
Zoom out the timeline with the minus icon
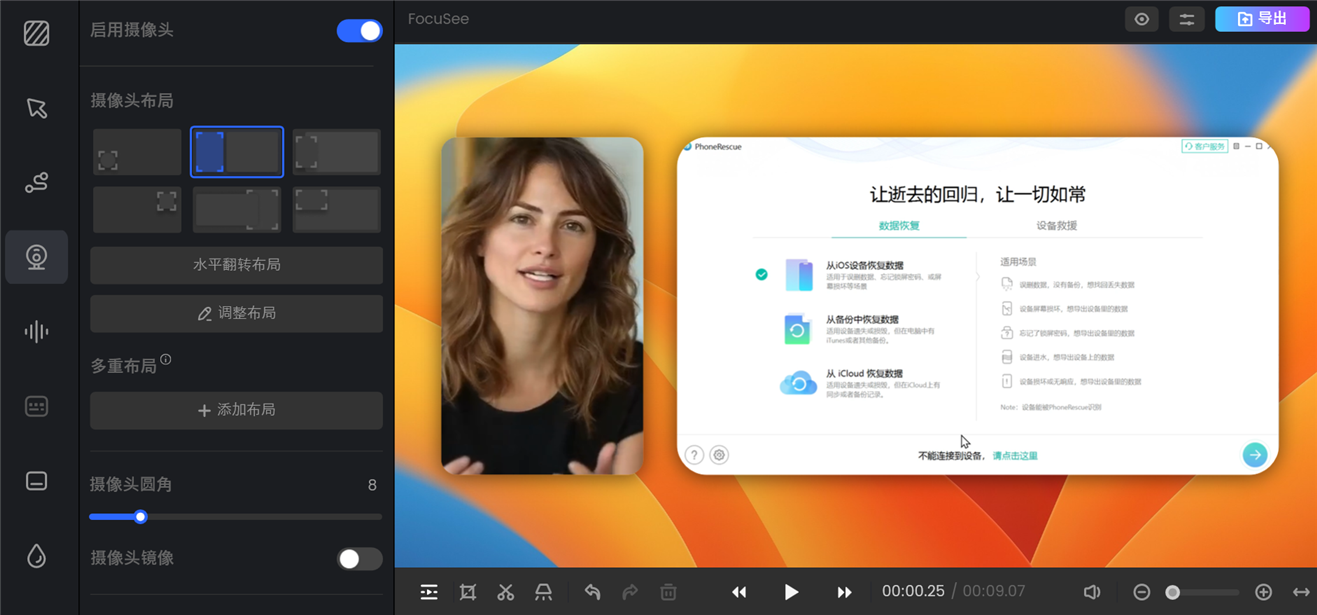pyautogui.click(x=1142, y=592)
